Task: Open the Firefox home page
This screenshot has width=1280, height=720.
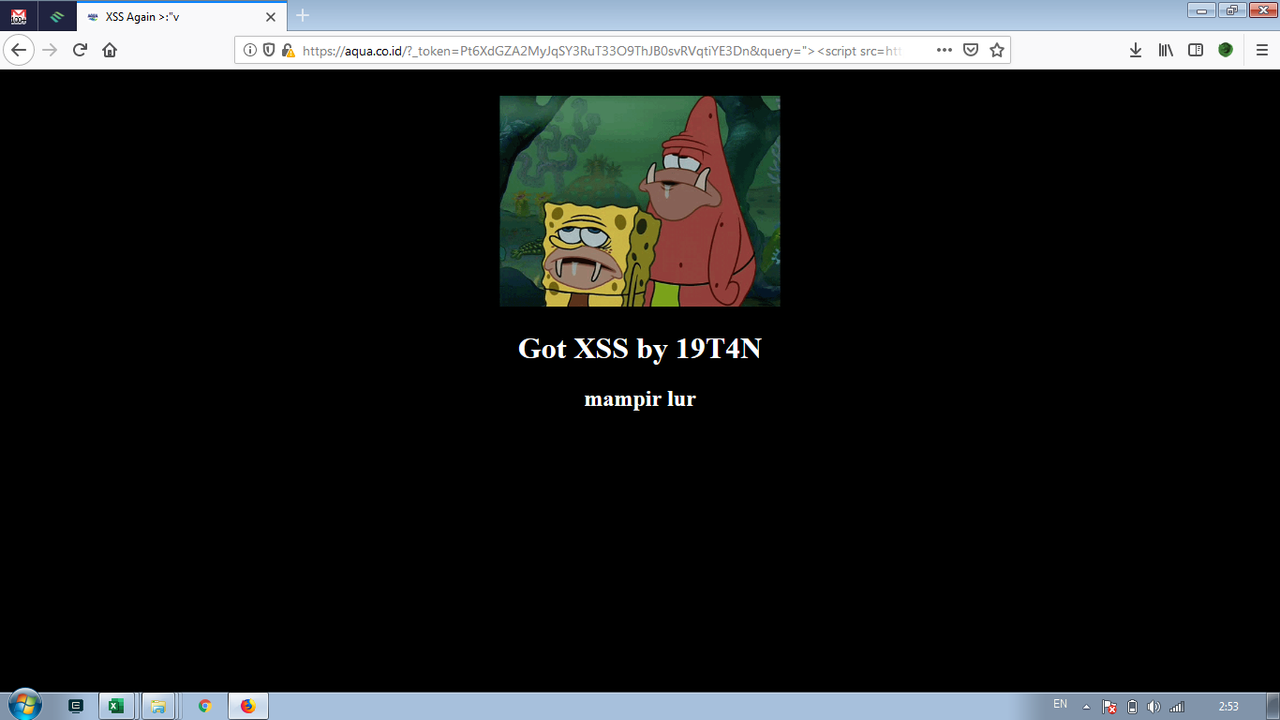Action: tap(110, 50)
